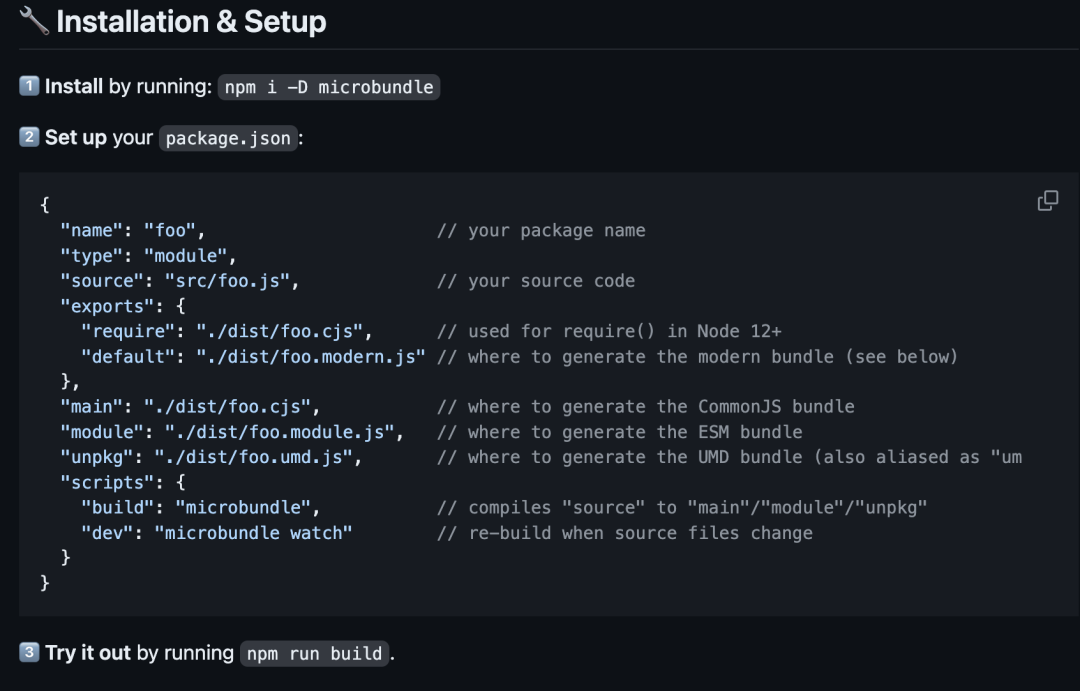The height and width of the screenshot is (691, 1080).
Task: Click the ./dist/foo.cjs require path
Action: [x=284, y=331]
